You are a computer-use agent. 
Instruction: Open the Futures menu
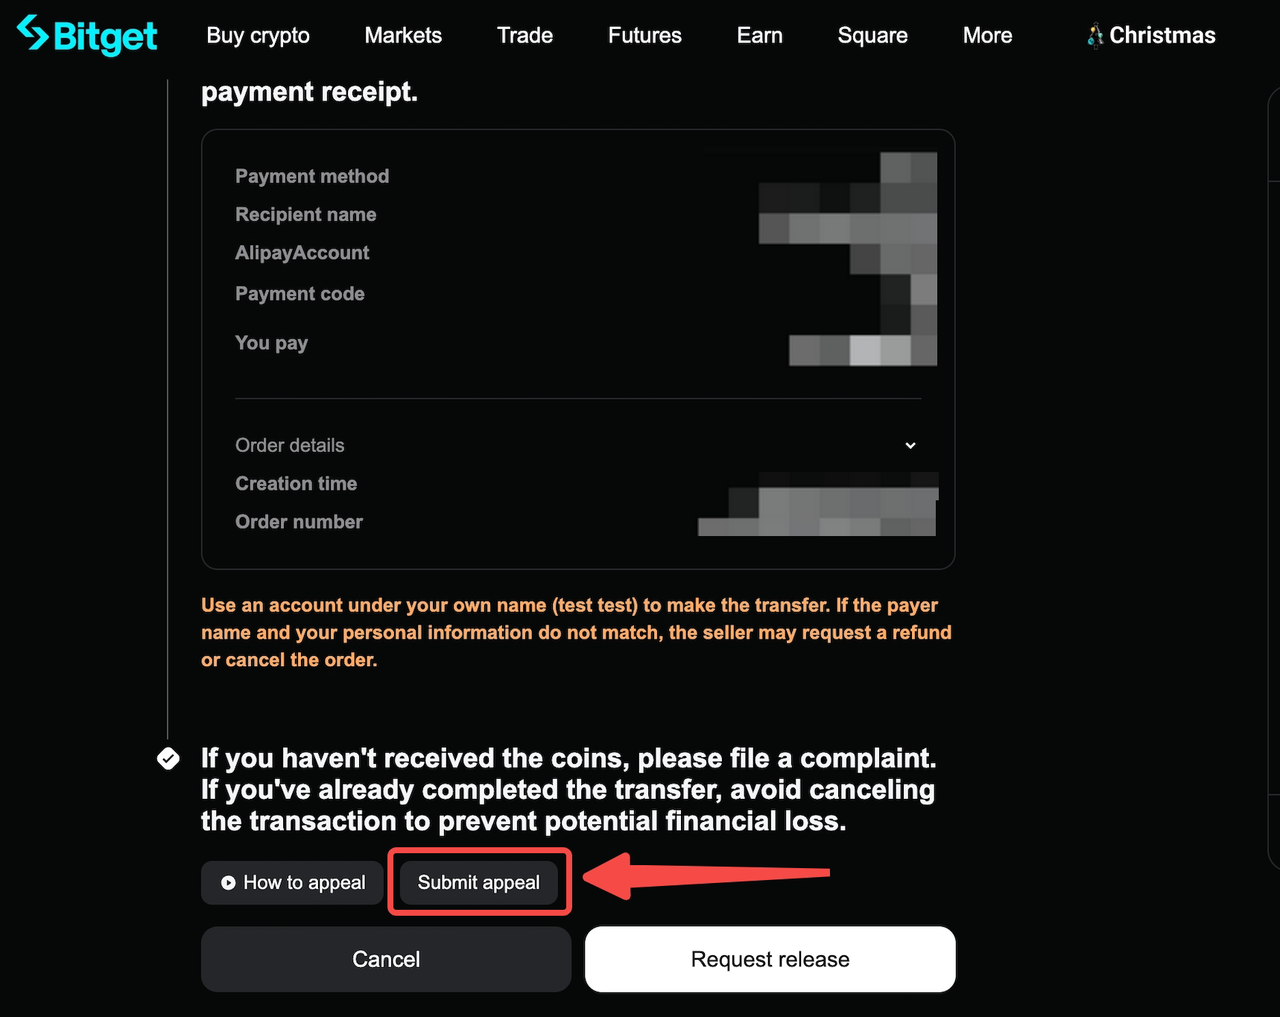coord(644,35)
